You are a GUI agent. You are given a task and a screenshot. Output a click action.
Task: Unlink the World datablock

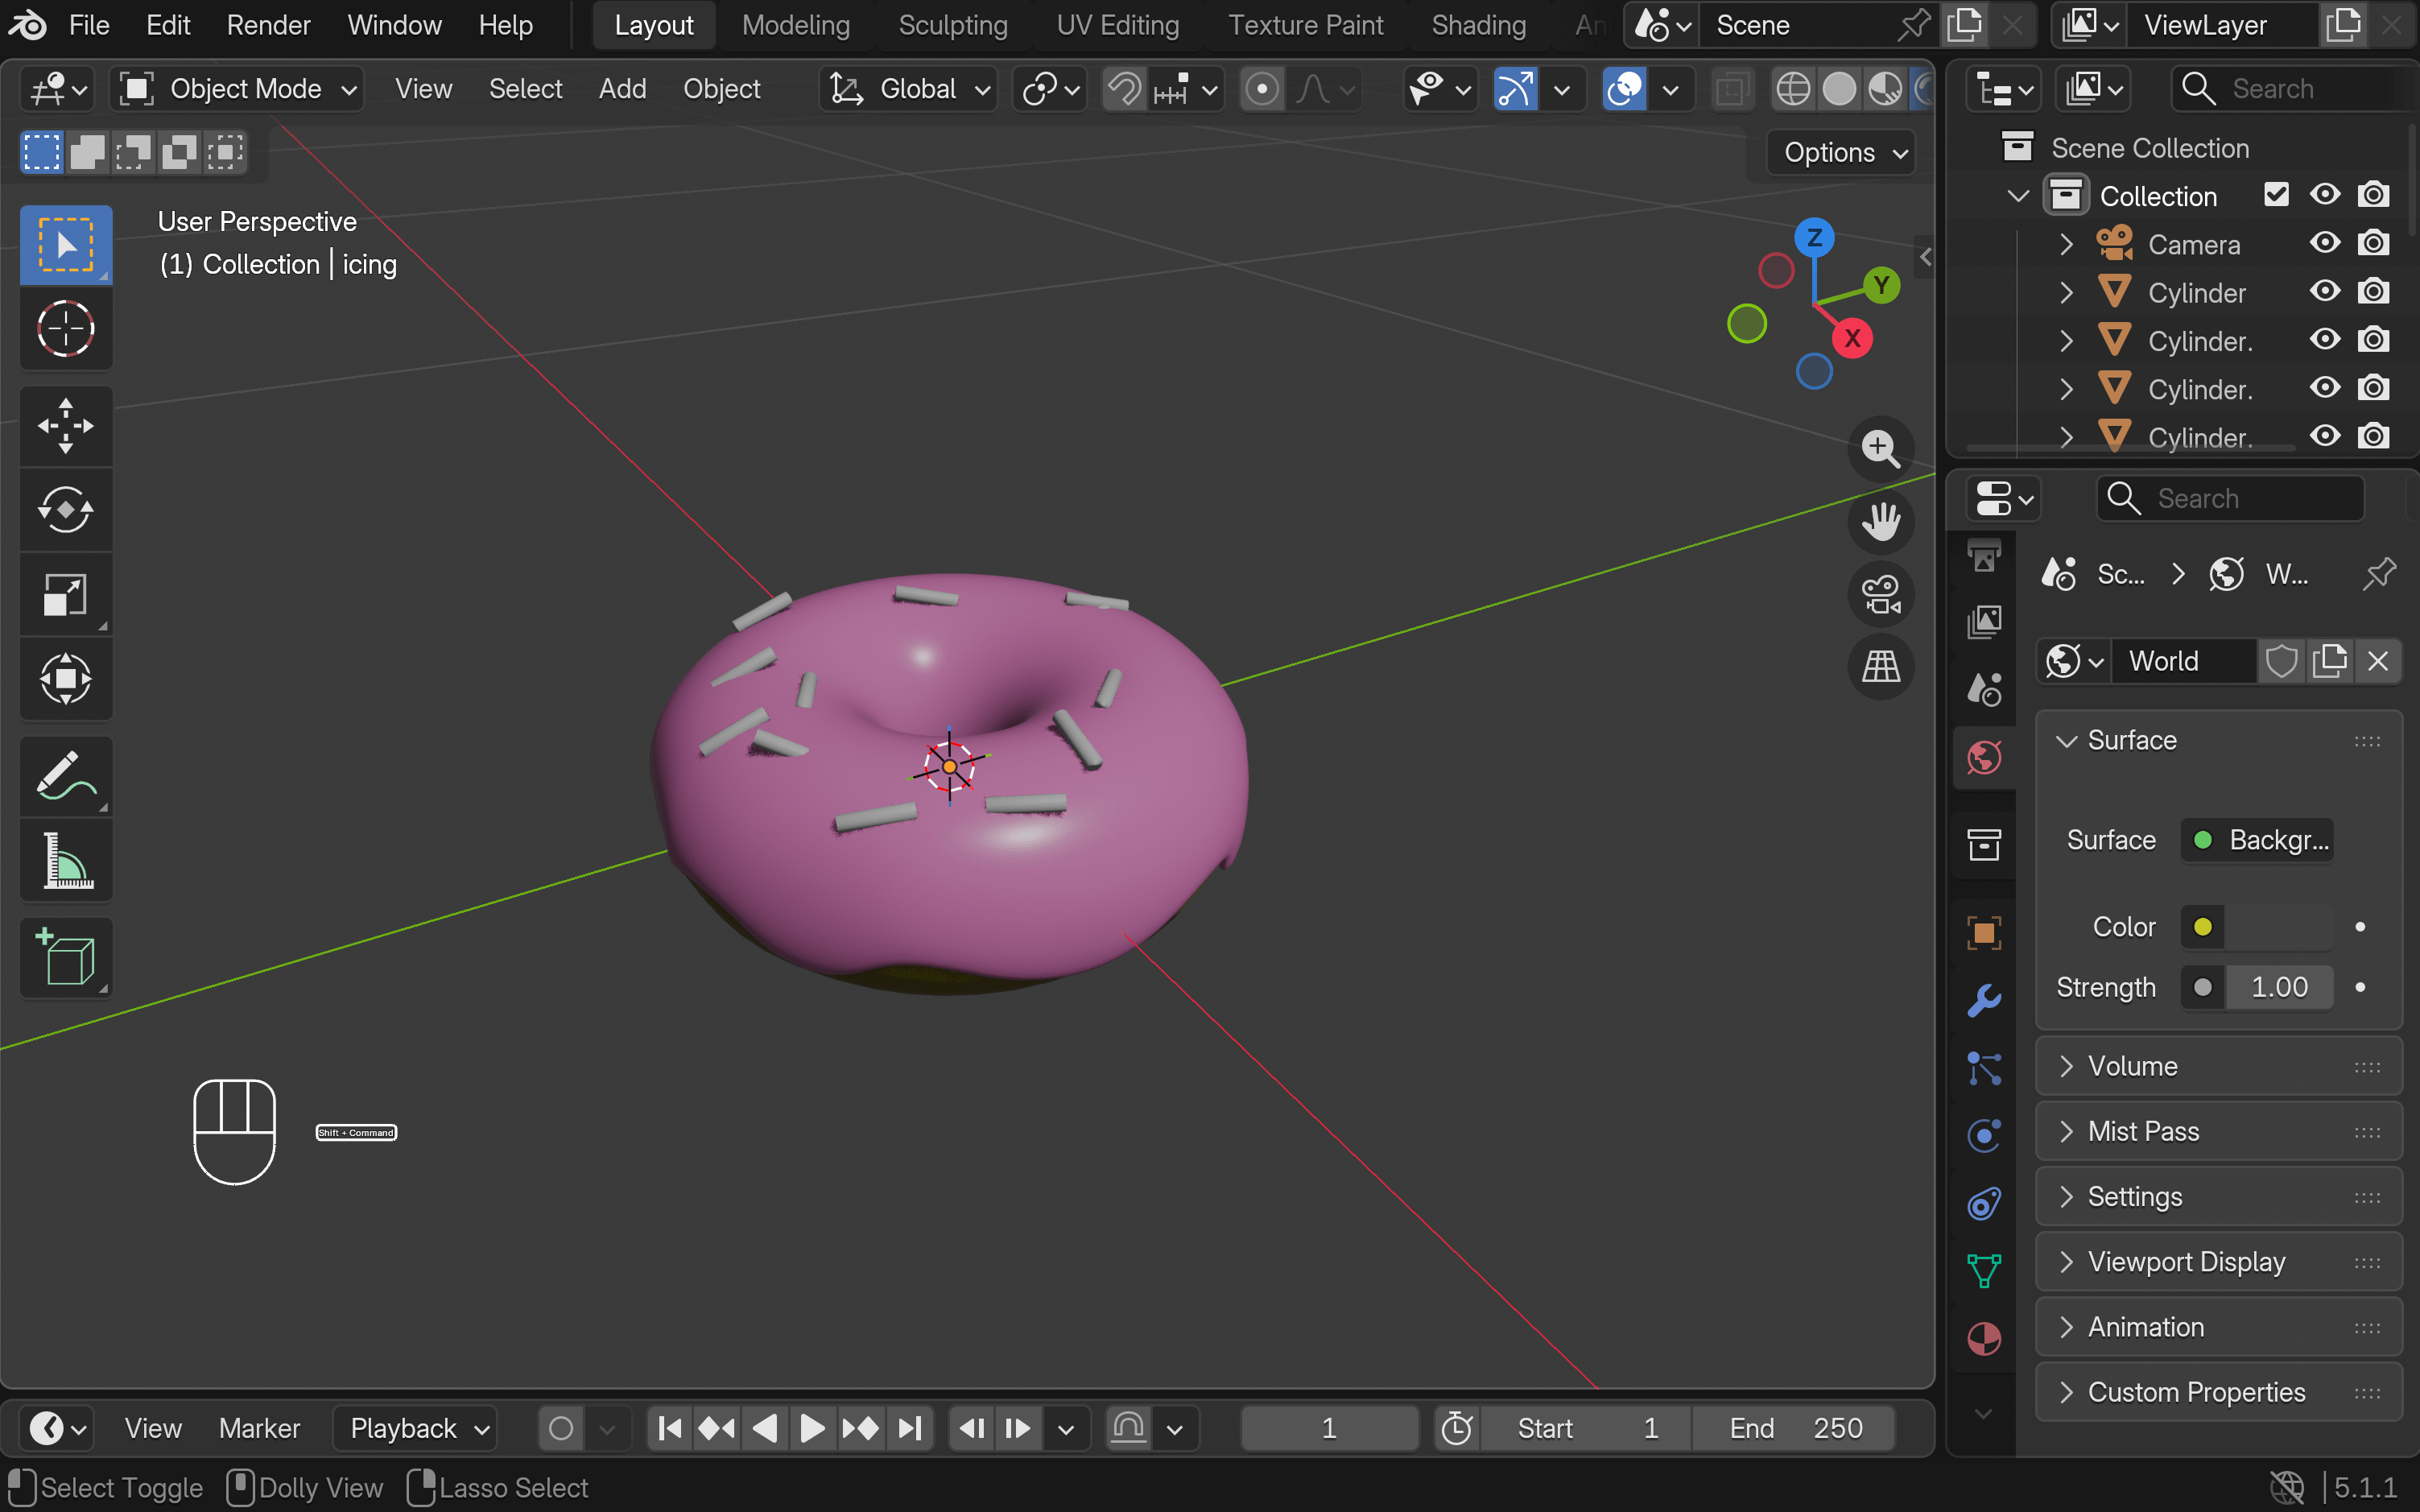click(x=2378, y=661)
